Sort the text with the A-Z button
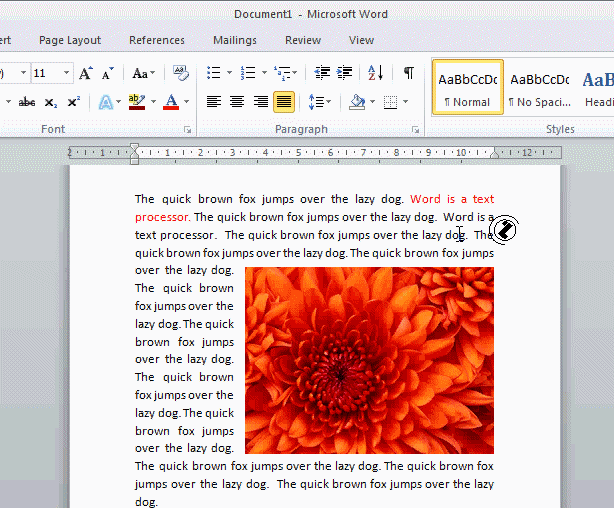614x508 pixels. coord(376,73)
